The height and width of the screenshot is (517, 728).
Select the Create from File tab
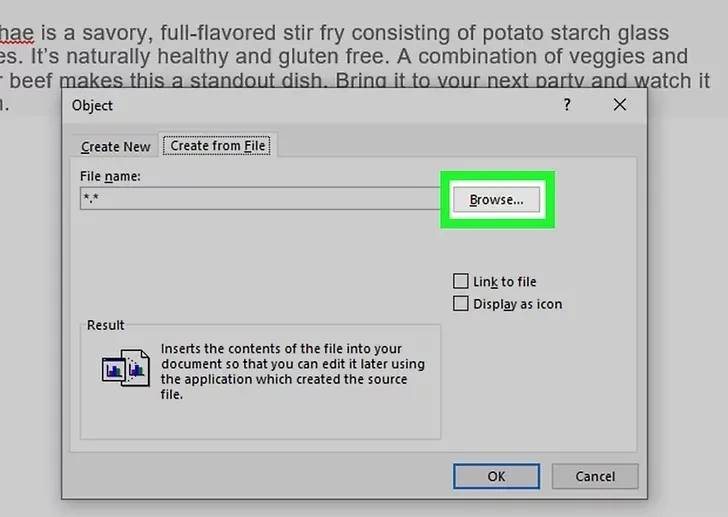coord(218,146)
